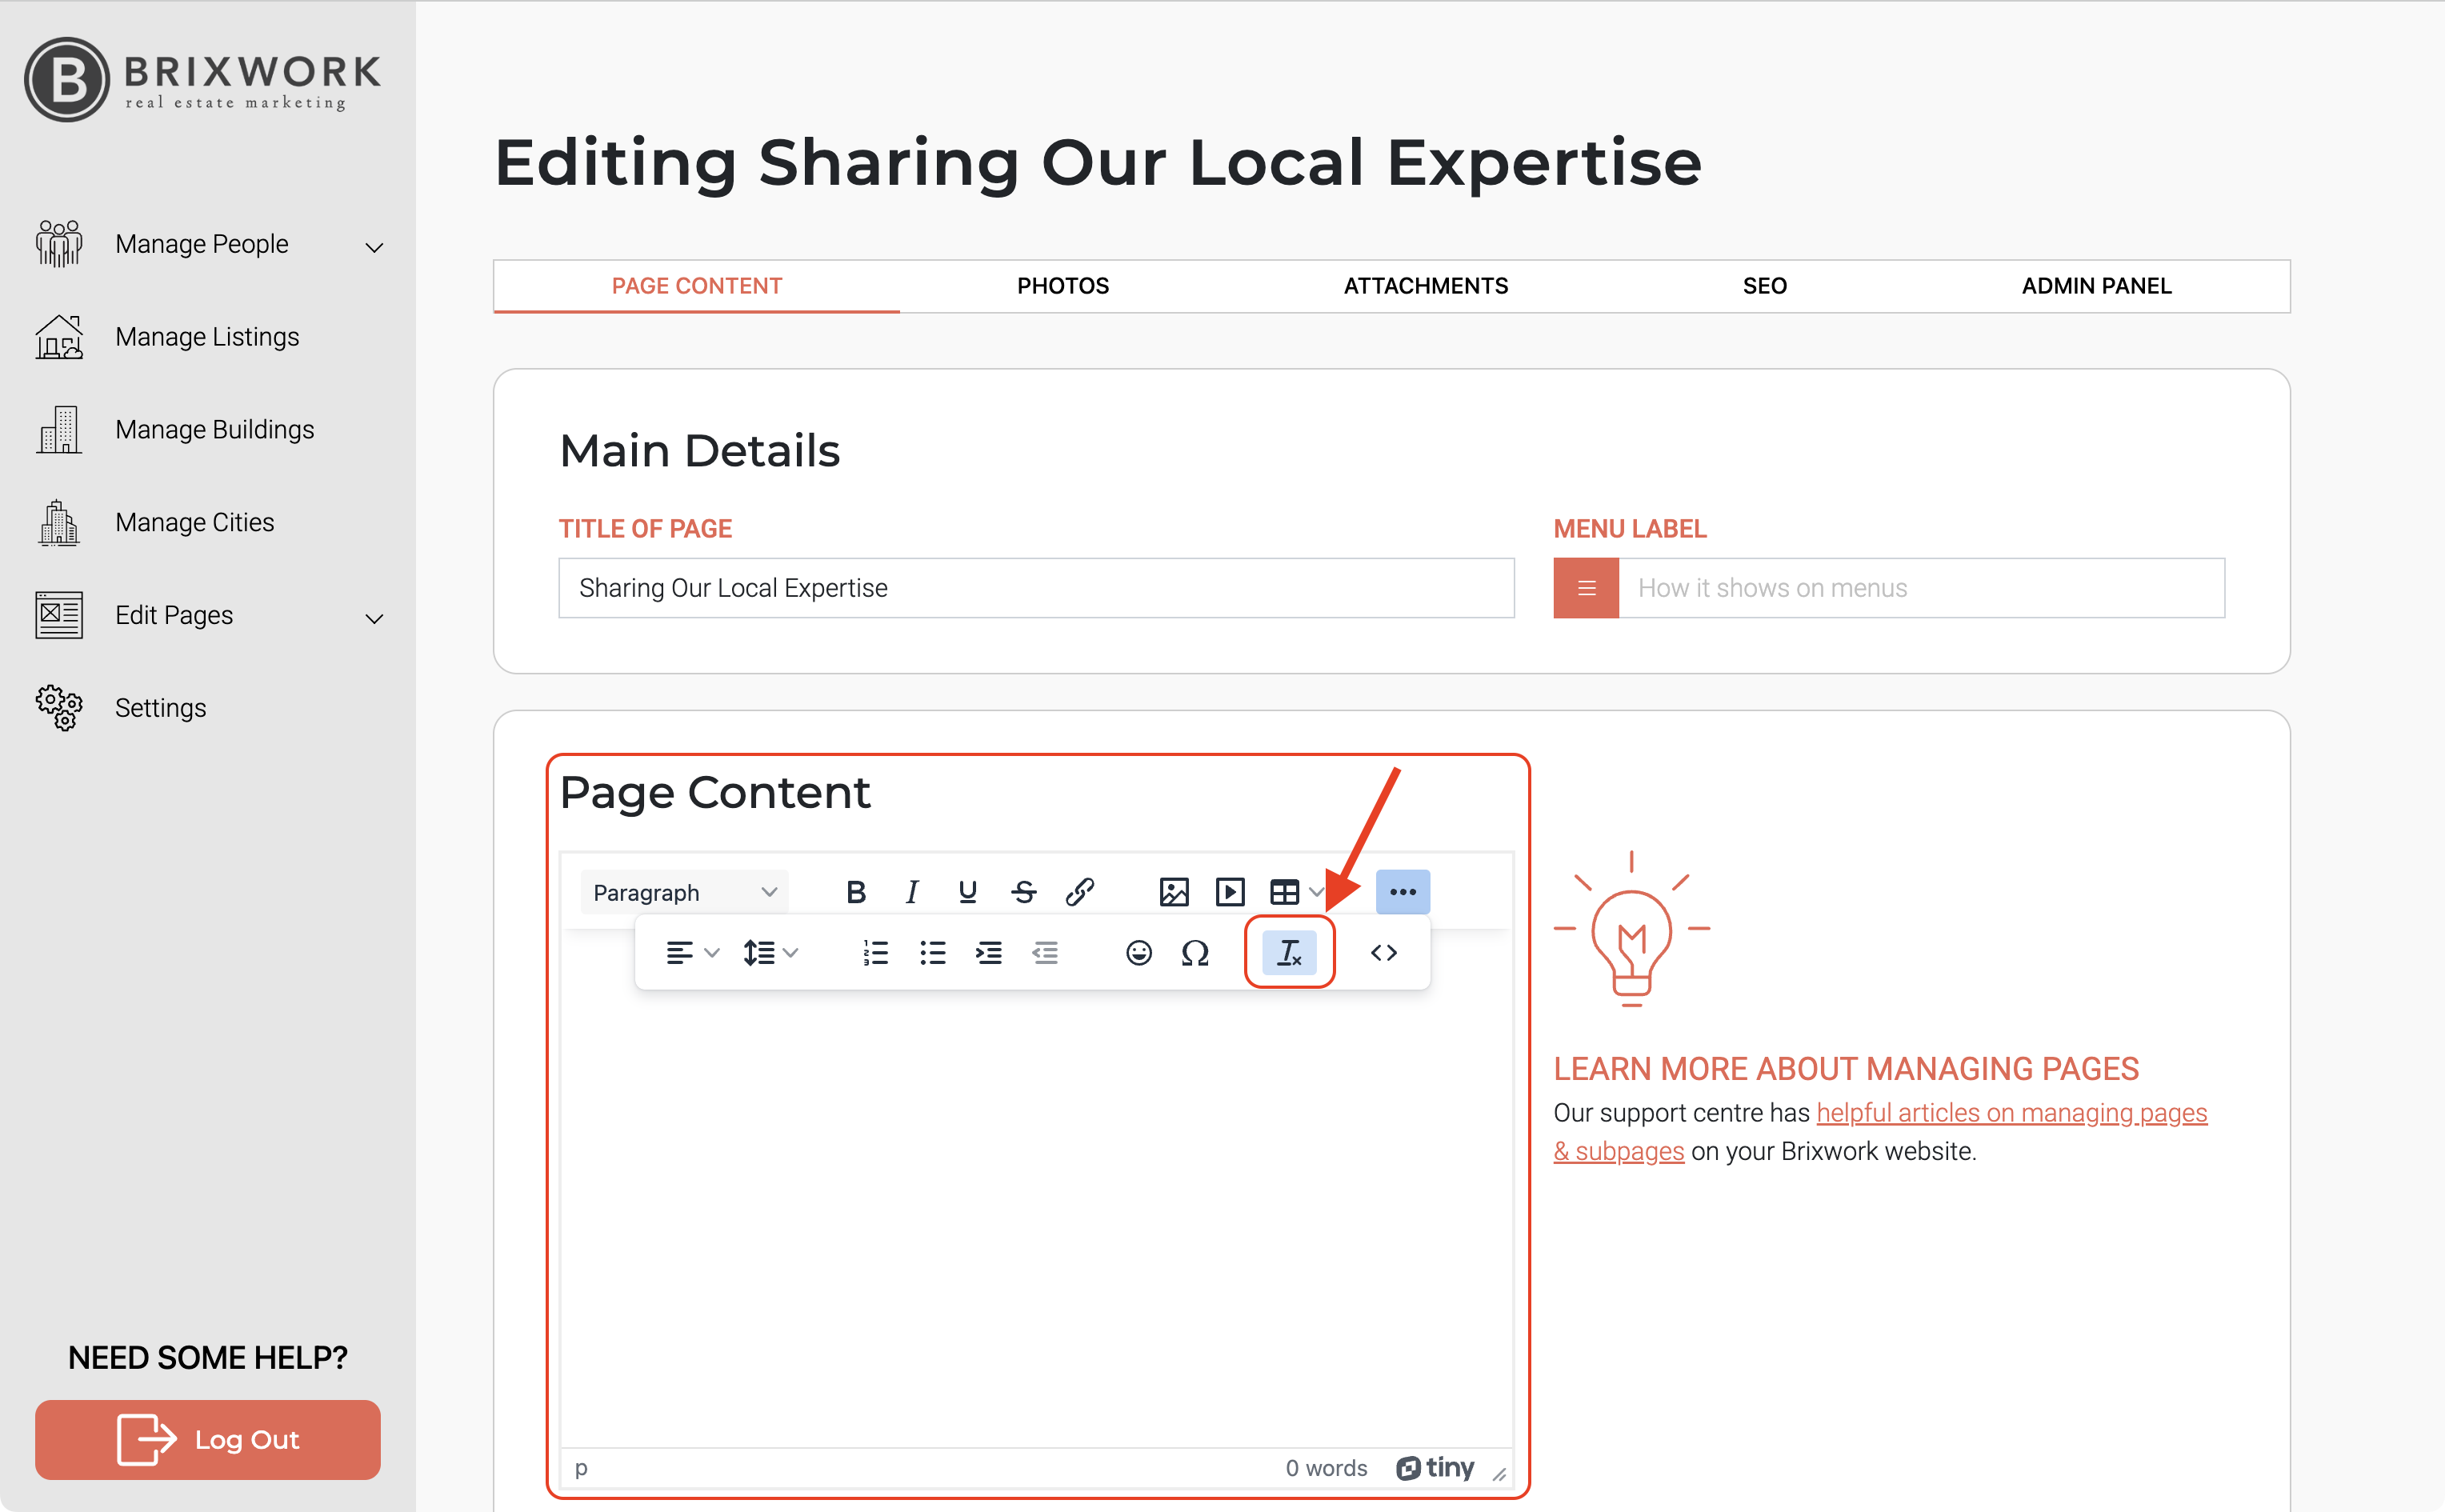Click the underline button
Image resolution: width=2445 pixels, height=1512 pixels.
tap(967, 891)
